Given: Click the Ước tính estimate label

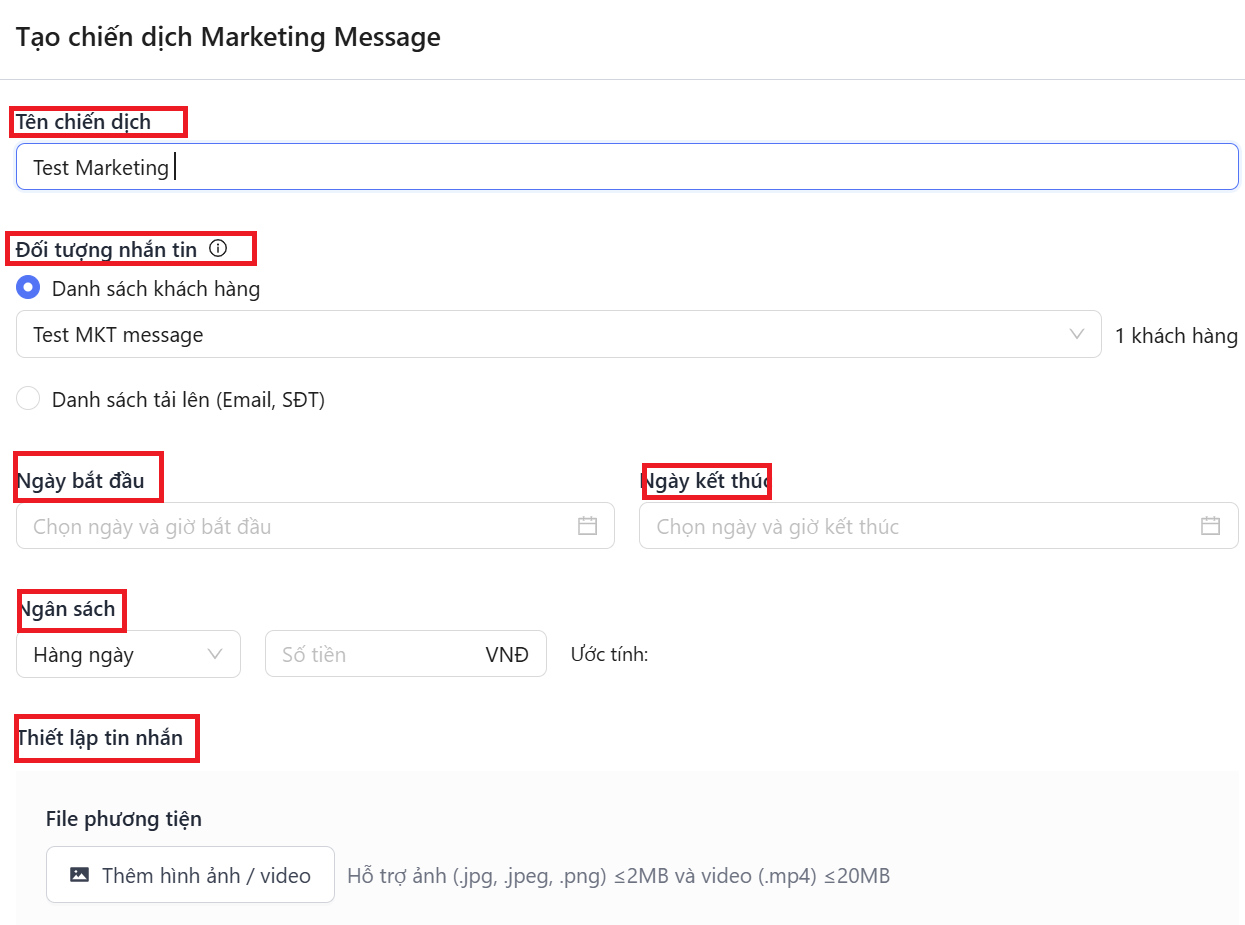Looking at the screenshot, I should (609, 655).
